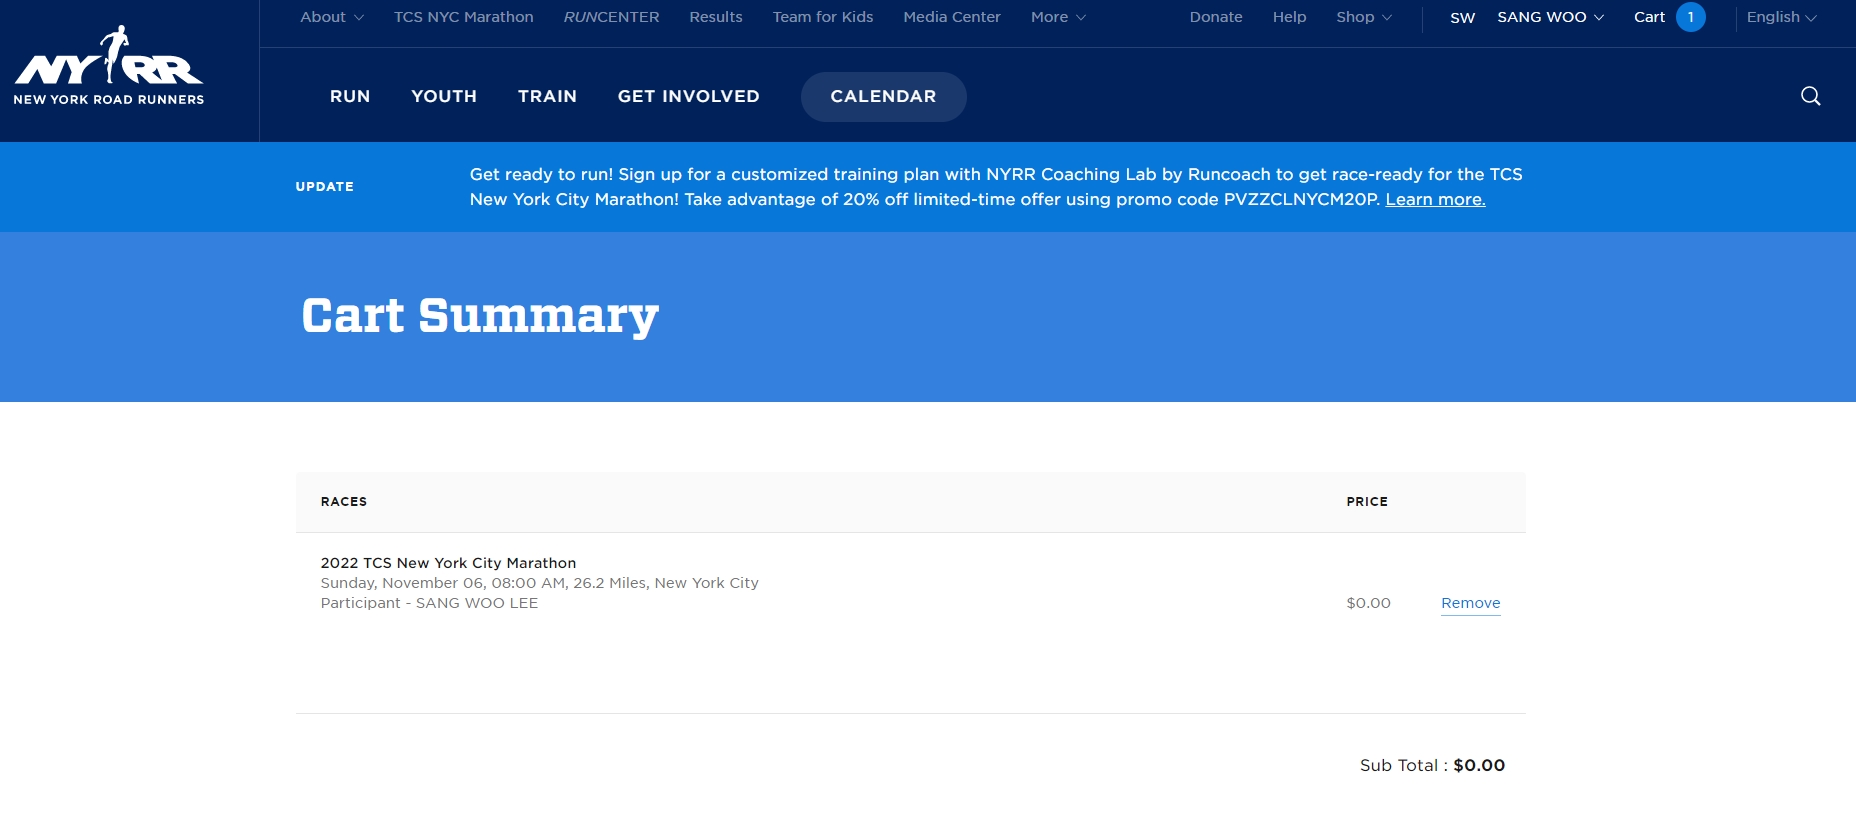Screen dimensions: 1856x817
Task: Open the SANG WOO account dropdown
Action: tap(1550, 17)
